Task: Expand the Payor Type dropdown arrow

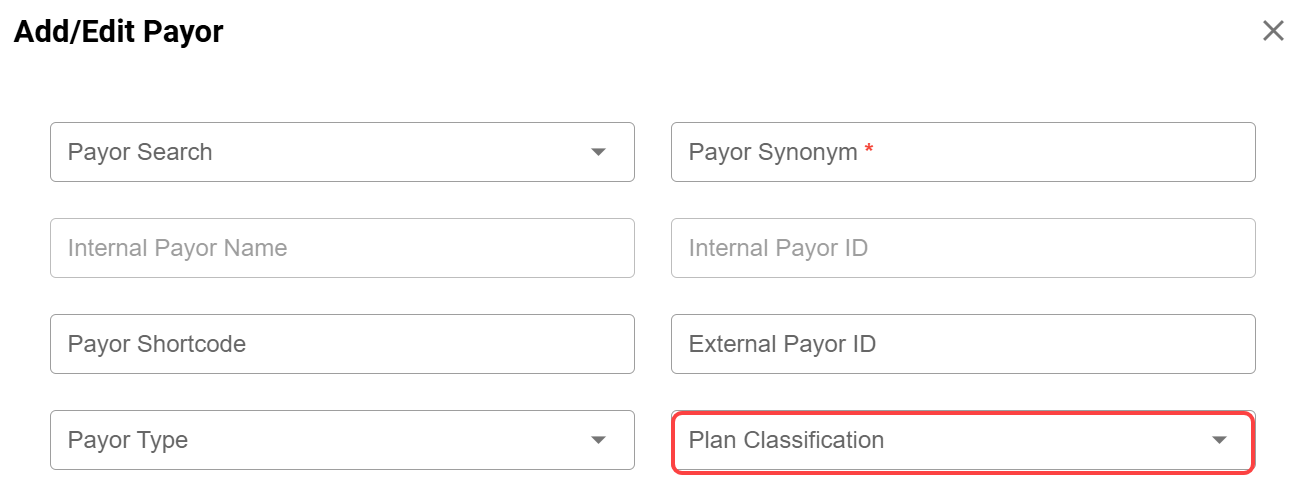Action: [x=598, y=440]
